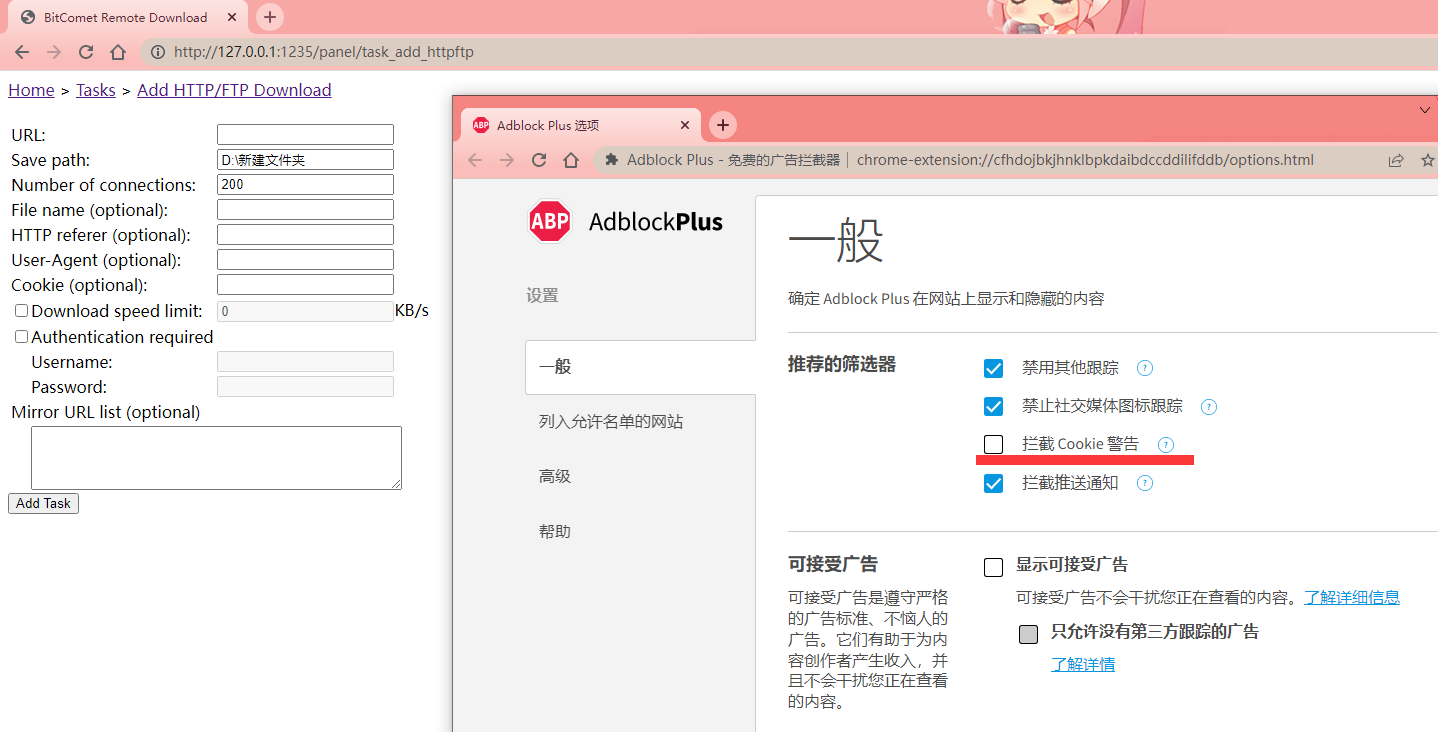Screen dimensions: 1438x732
Task: Close the Adblock Plus 选项 tab
Action: (x=685, y=125)
